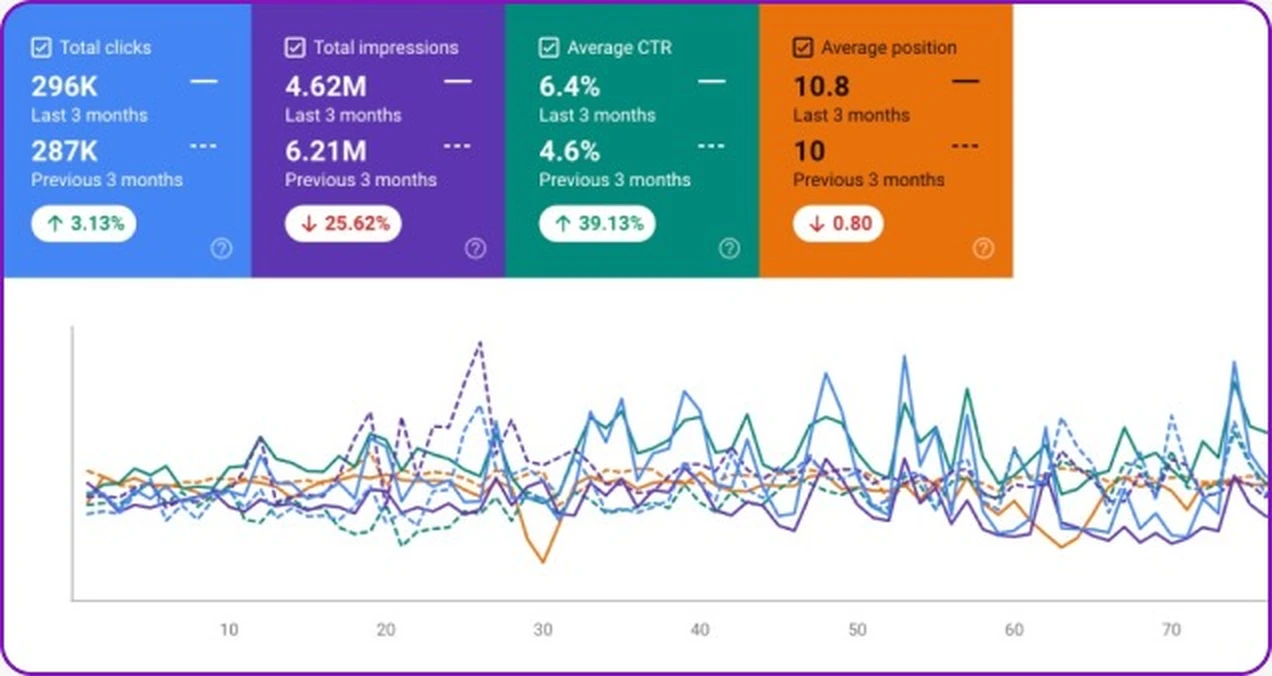The height and width of the screenshot is (676, 1272).
Task: Uncheck the Total clicks checkbox
Action: click(x=41, y=47)
